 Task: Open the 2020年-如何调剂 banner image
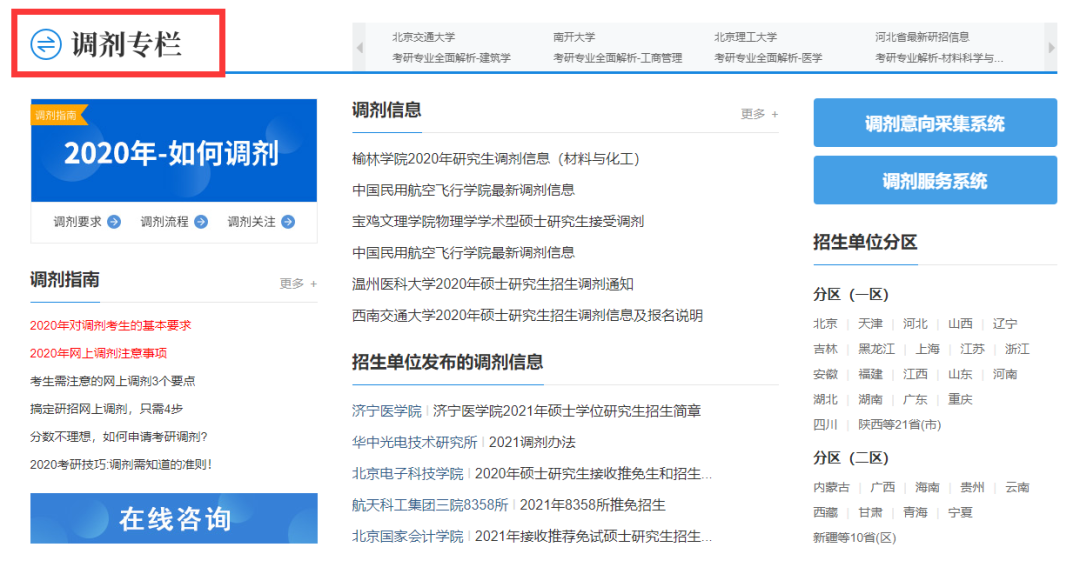point(173,153)
